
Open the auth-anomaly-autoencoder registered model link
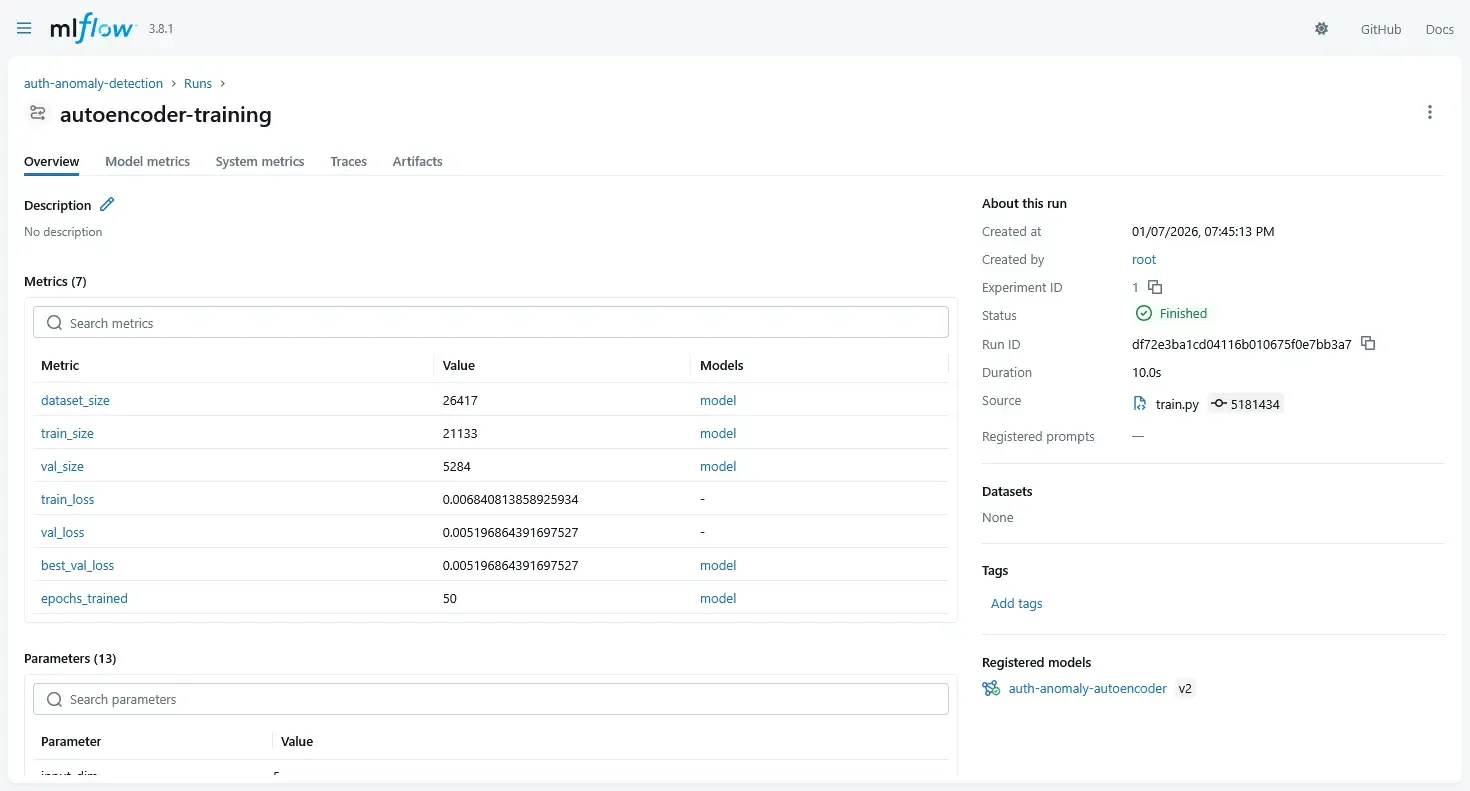click(x=1087, y=688)
